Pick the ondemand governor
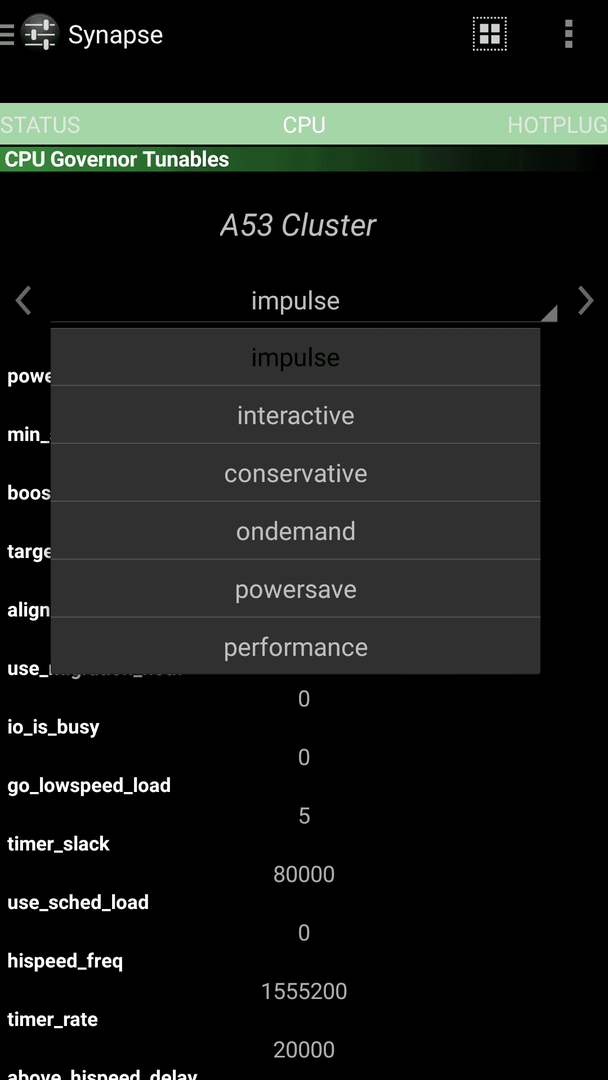 tap(295, 531)
